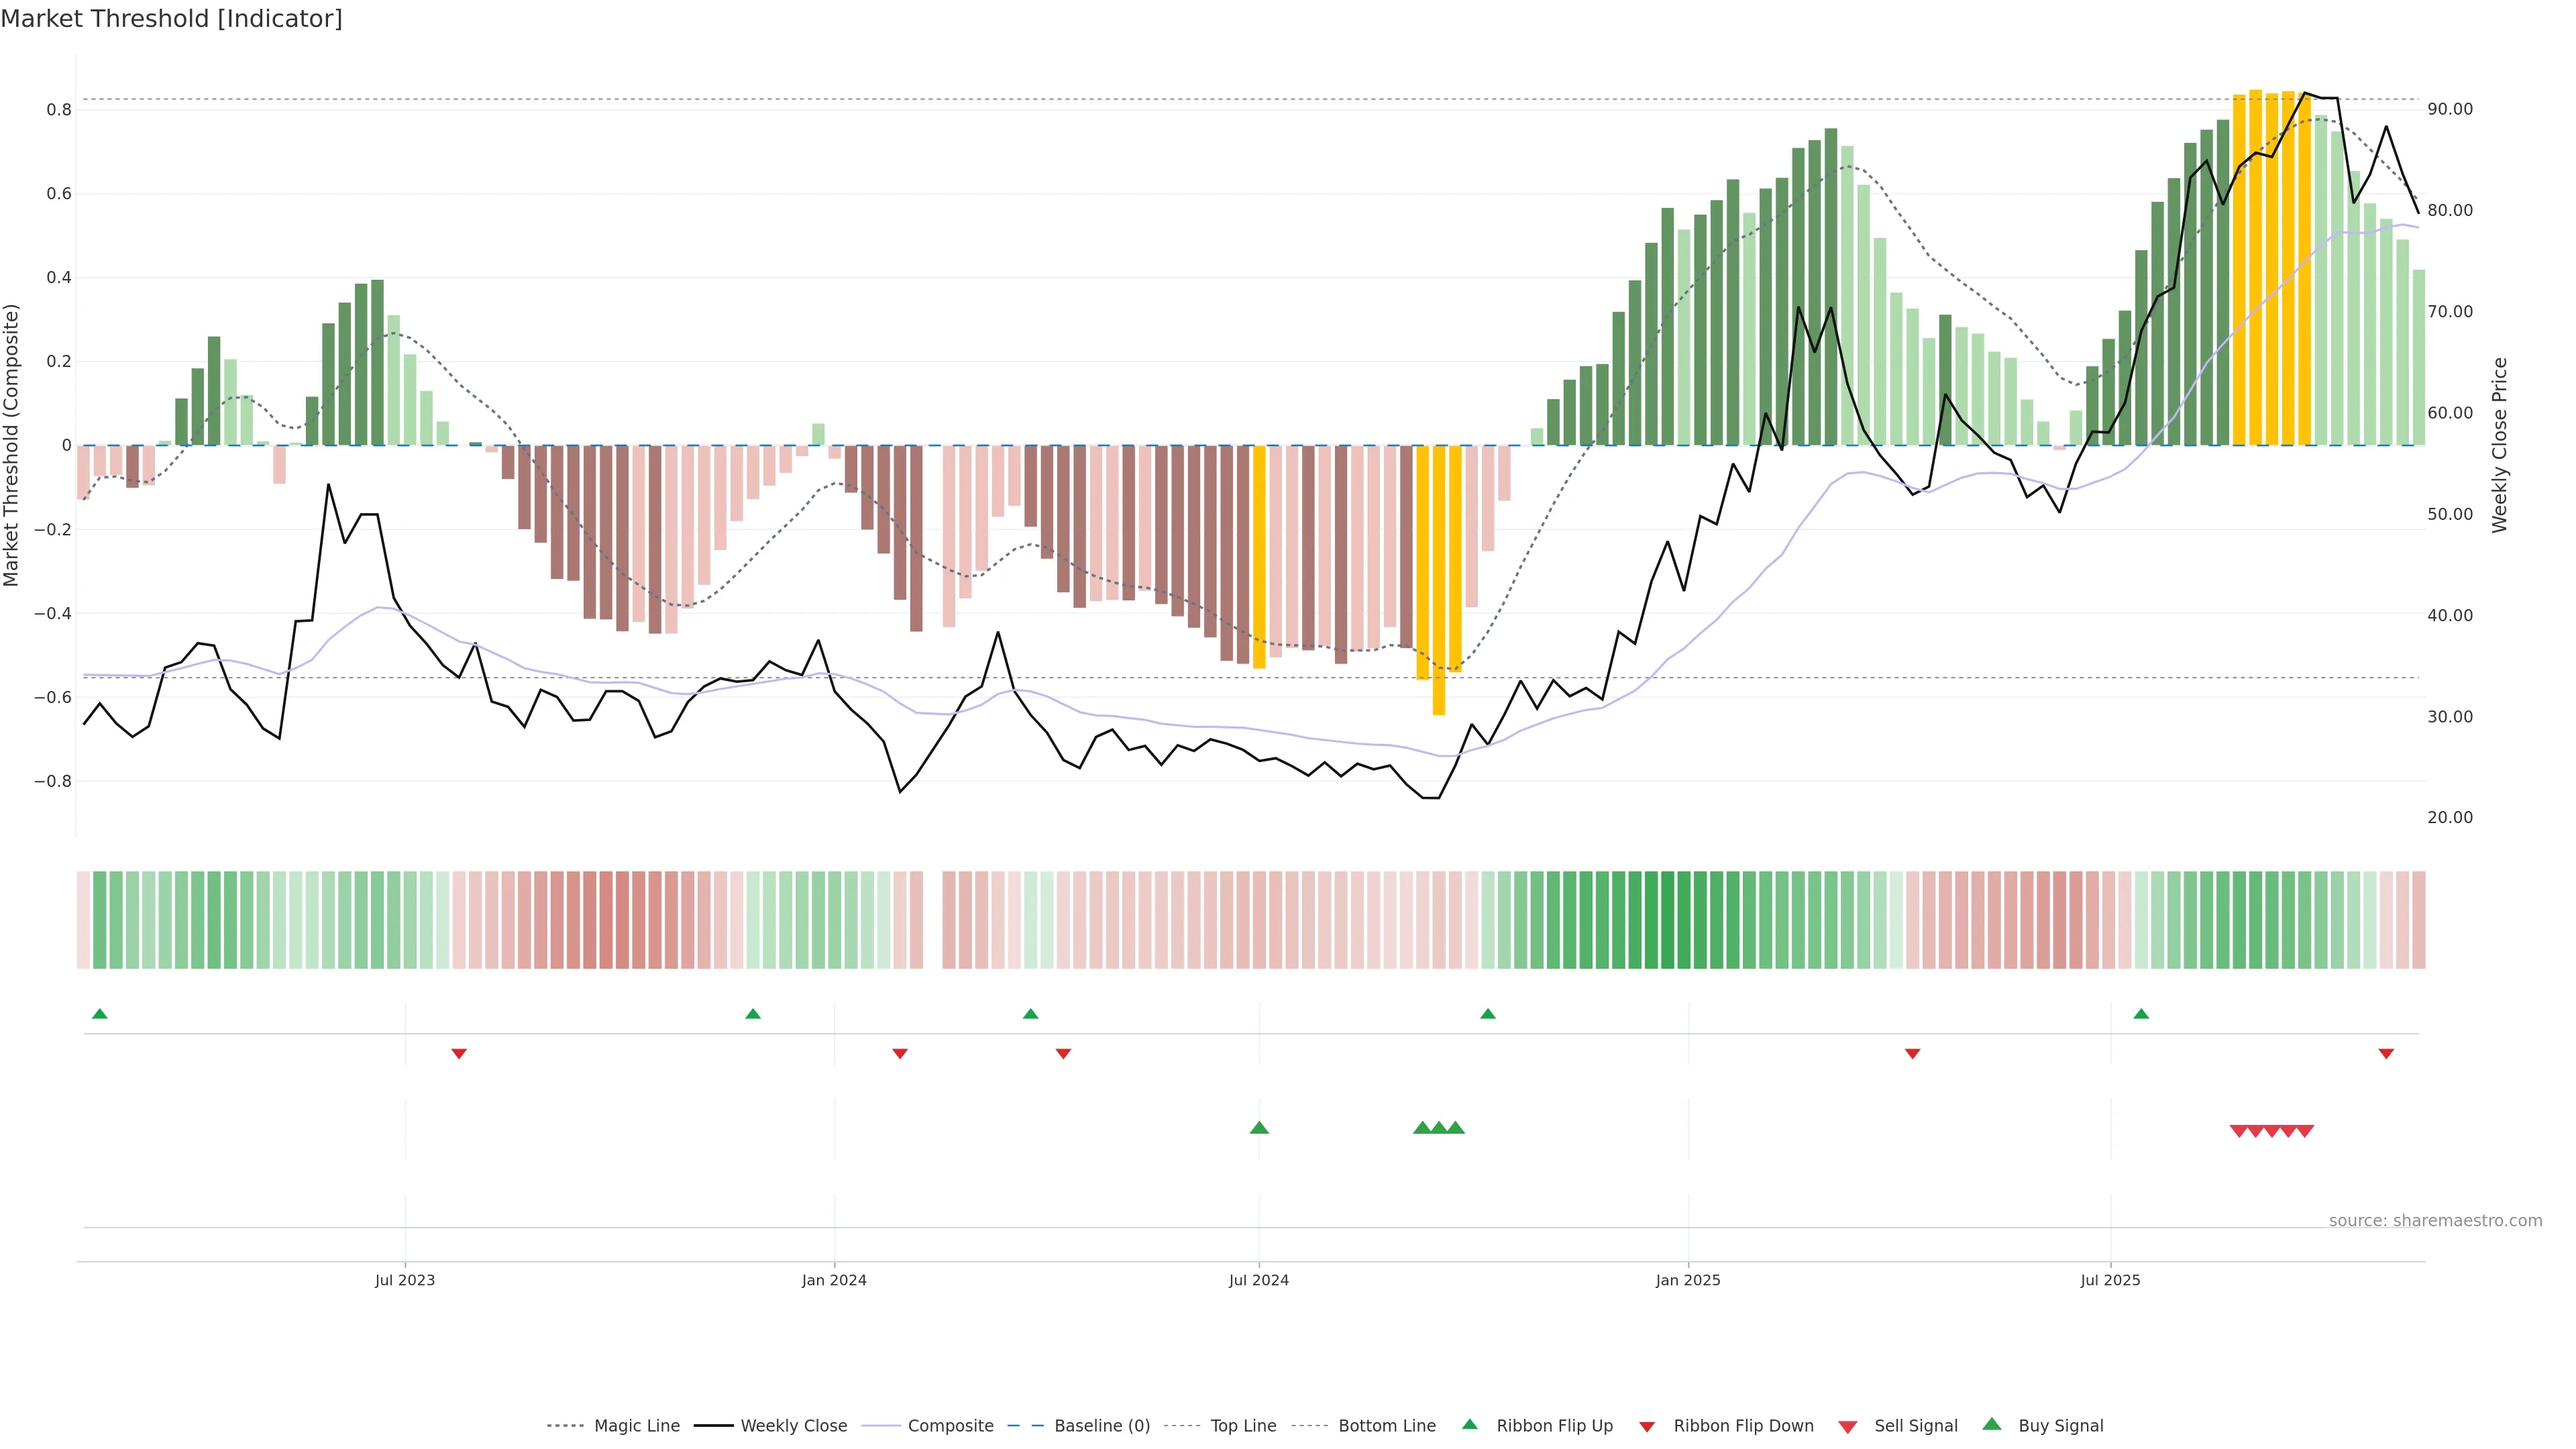Click Sell Signal legend marker
This screenshot has width=2576, height=1449.
1848,1427
